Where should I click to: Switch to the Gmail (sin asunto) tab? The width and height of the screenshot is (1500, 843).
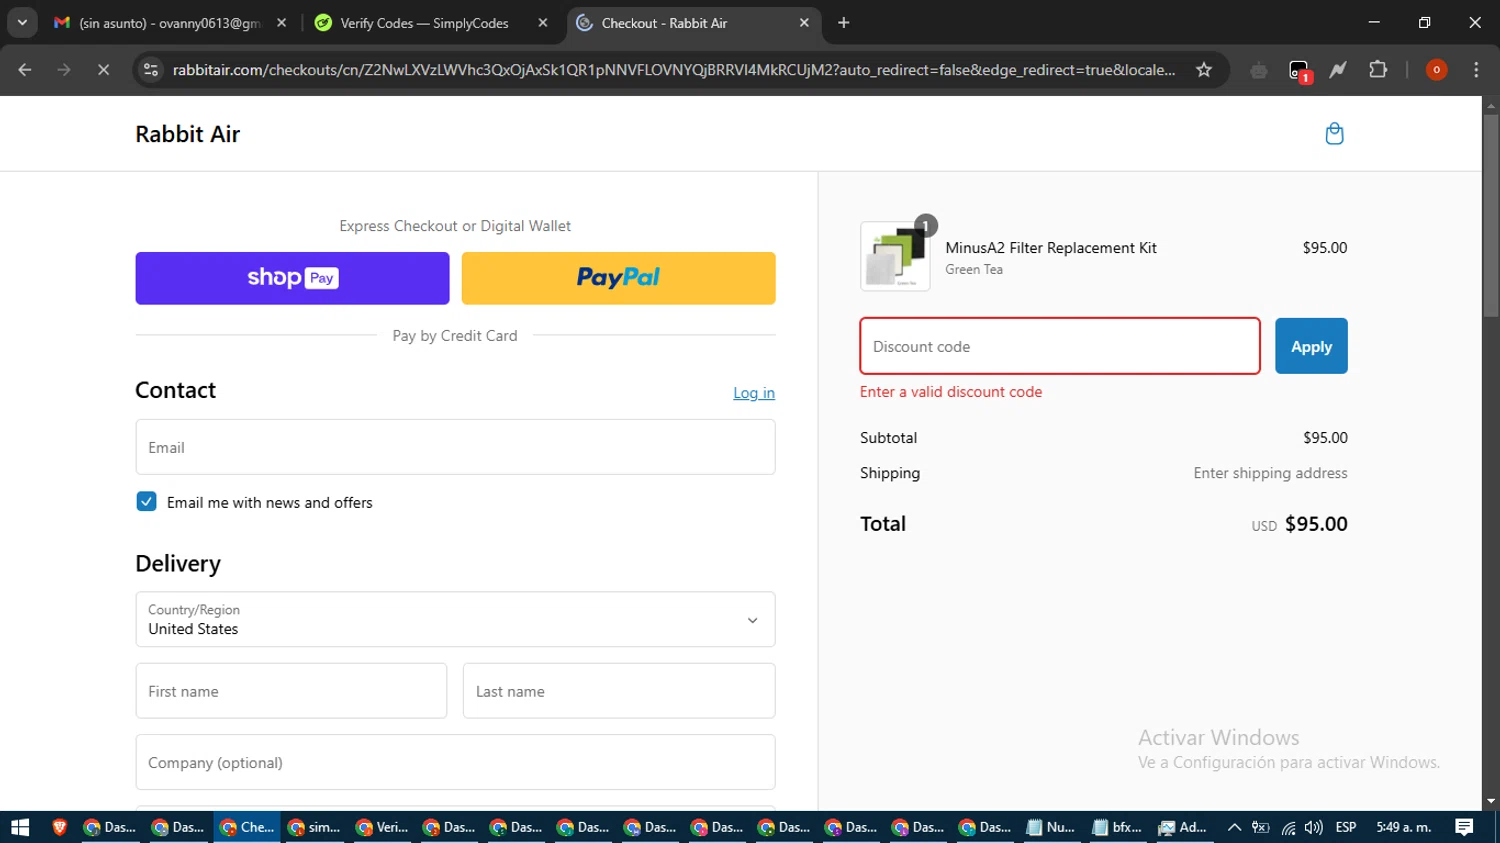pyautogui.click(x=170, y=23)
